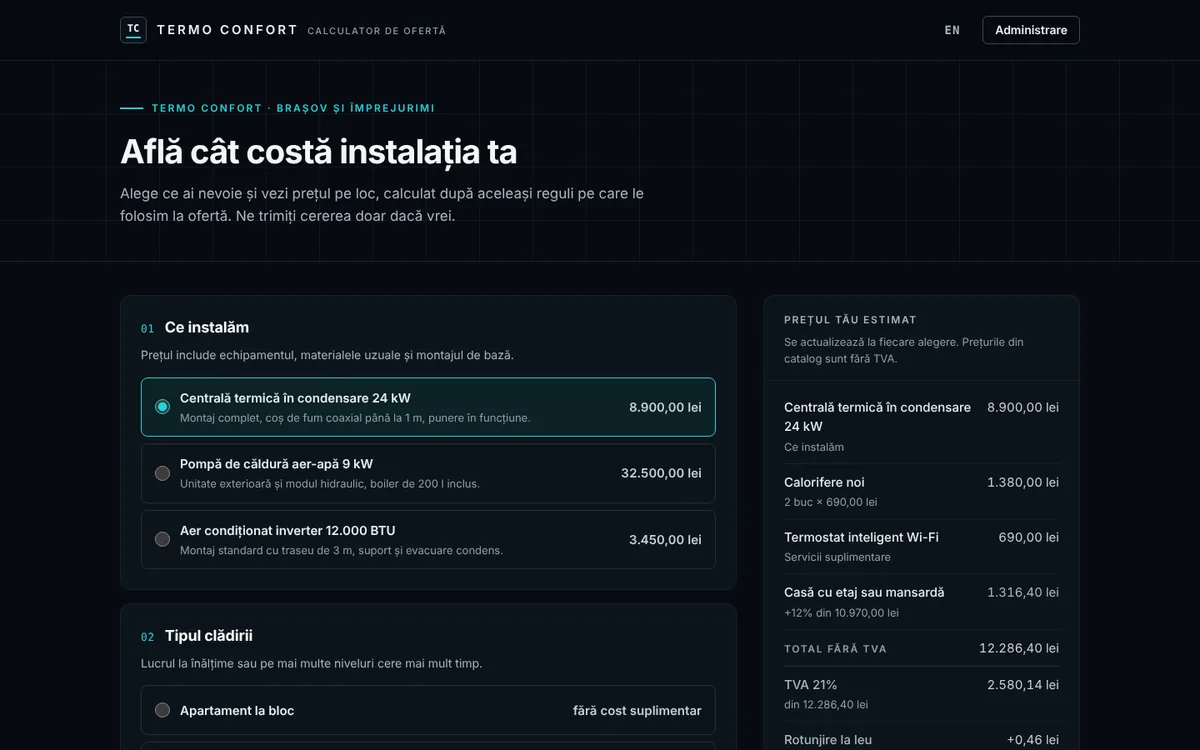Click the 32.500,00 lei option price
1200x750 pixels.
point(661,473)
